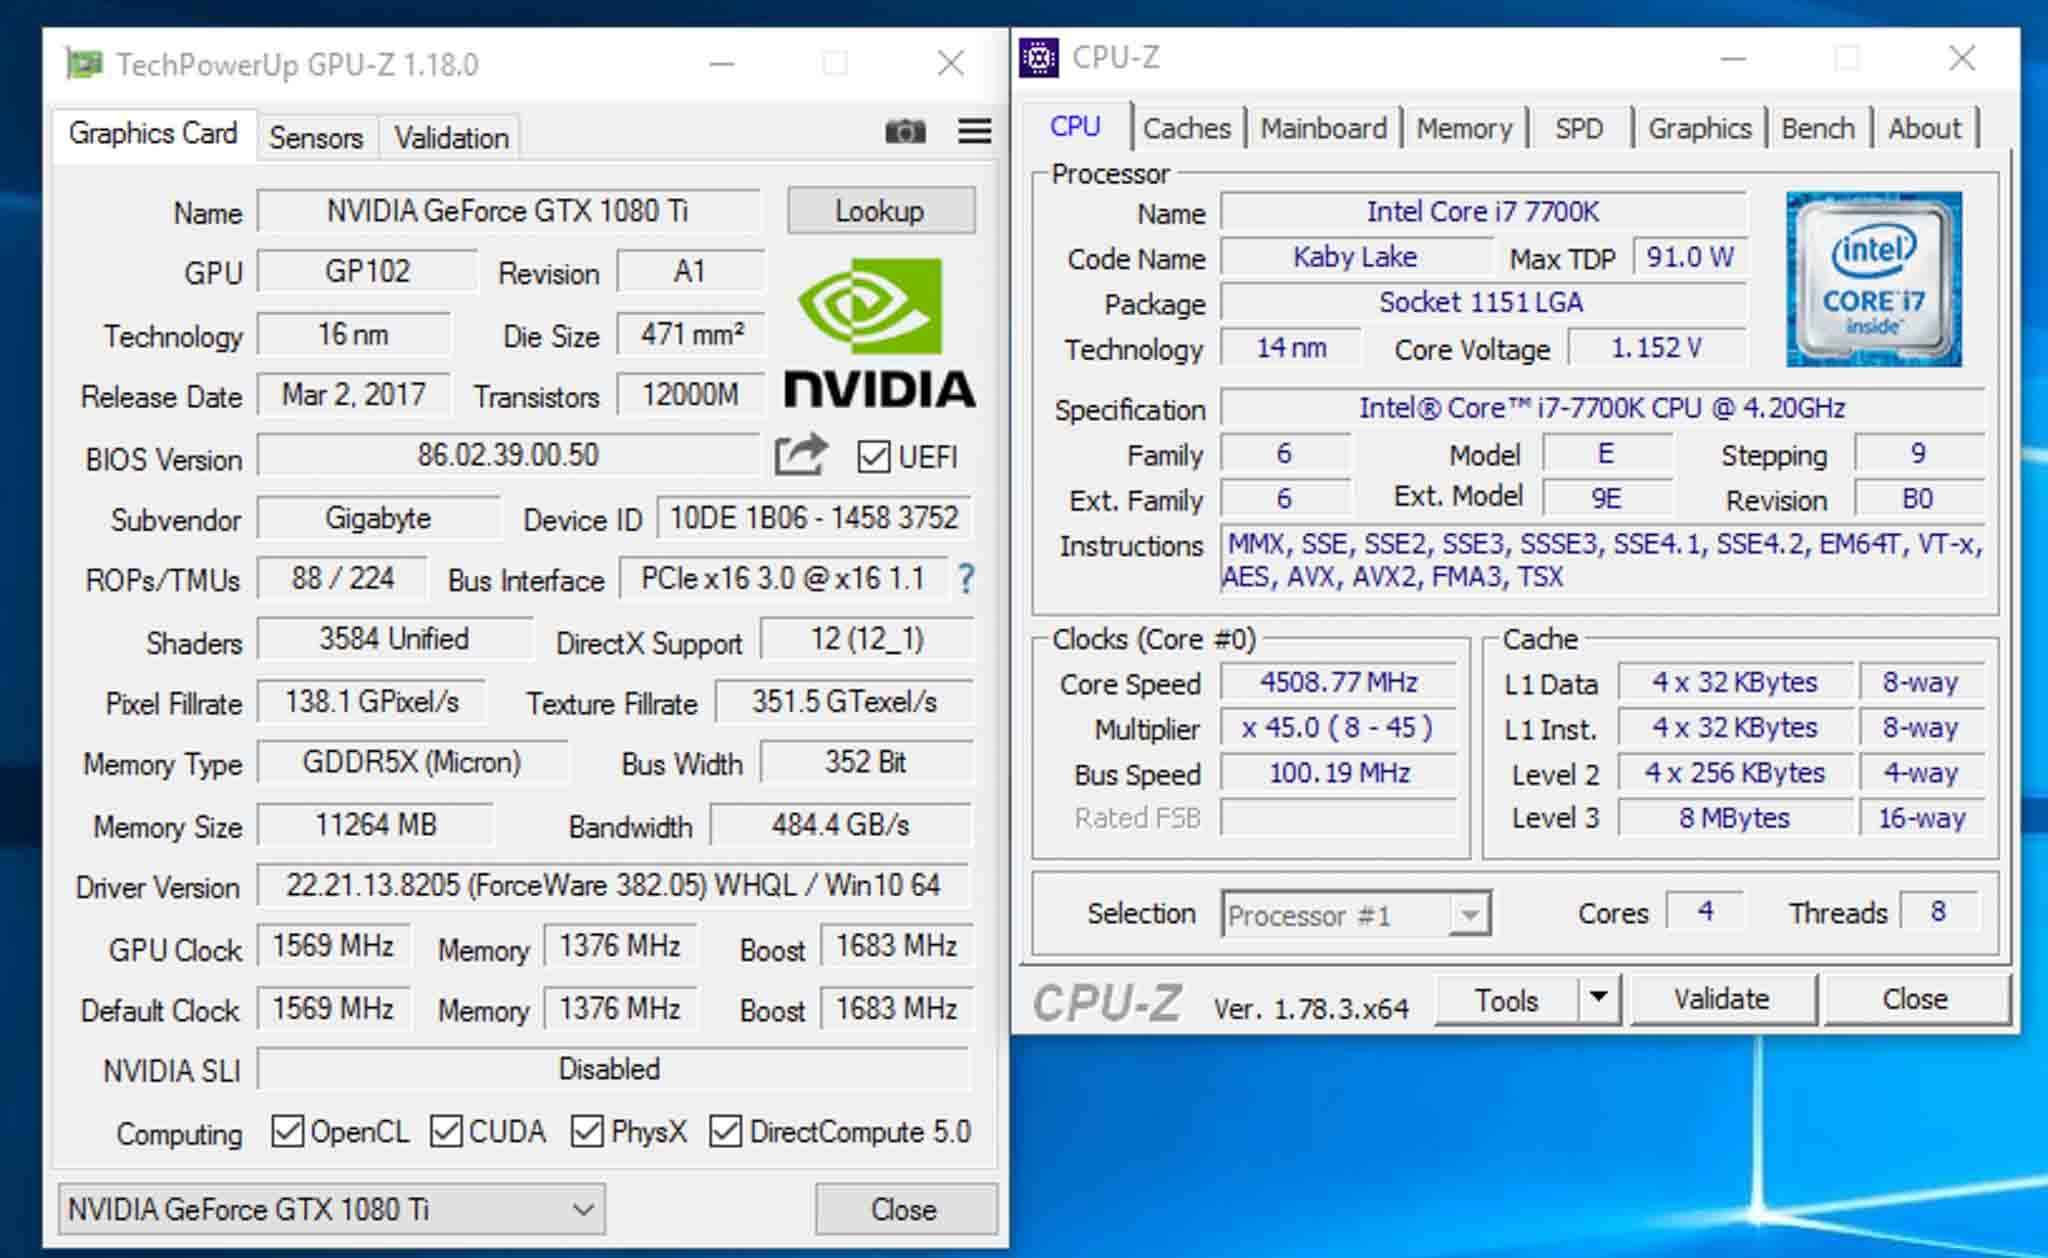The image size is (2048, 1258).
Task: Click the Texture Fillrate value 351.5 GTexel/s
Action: pos(844,701)
